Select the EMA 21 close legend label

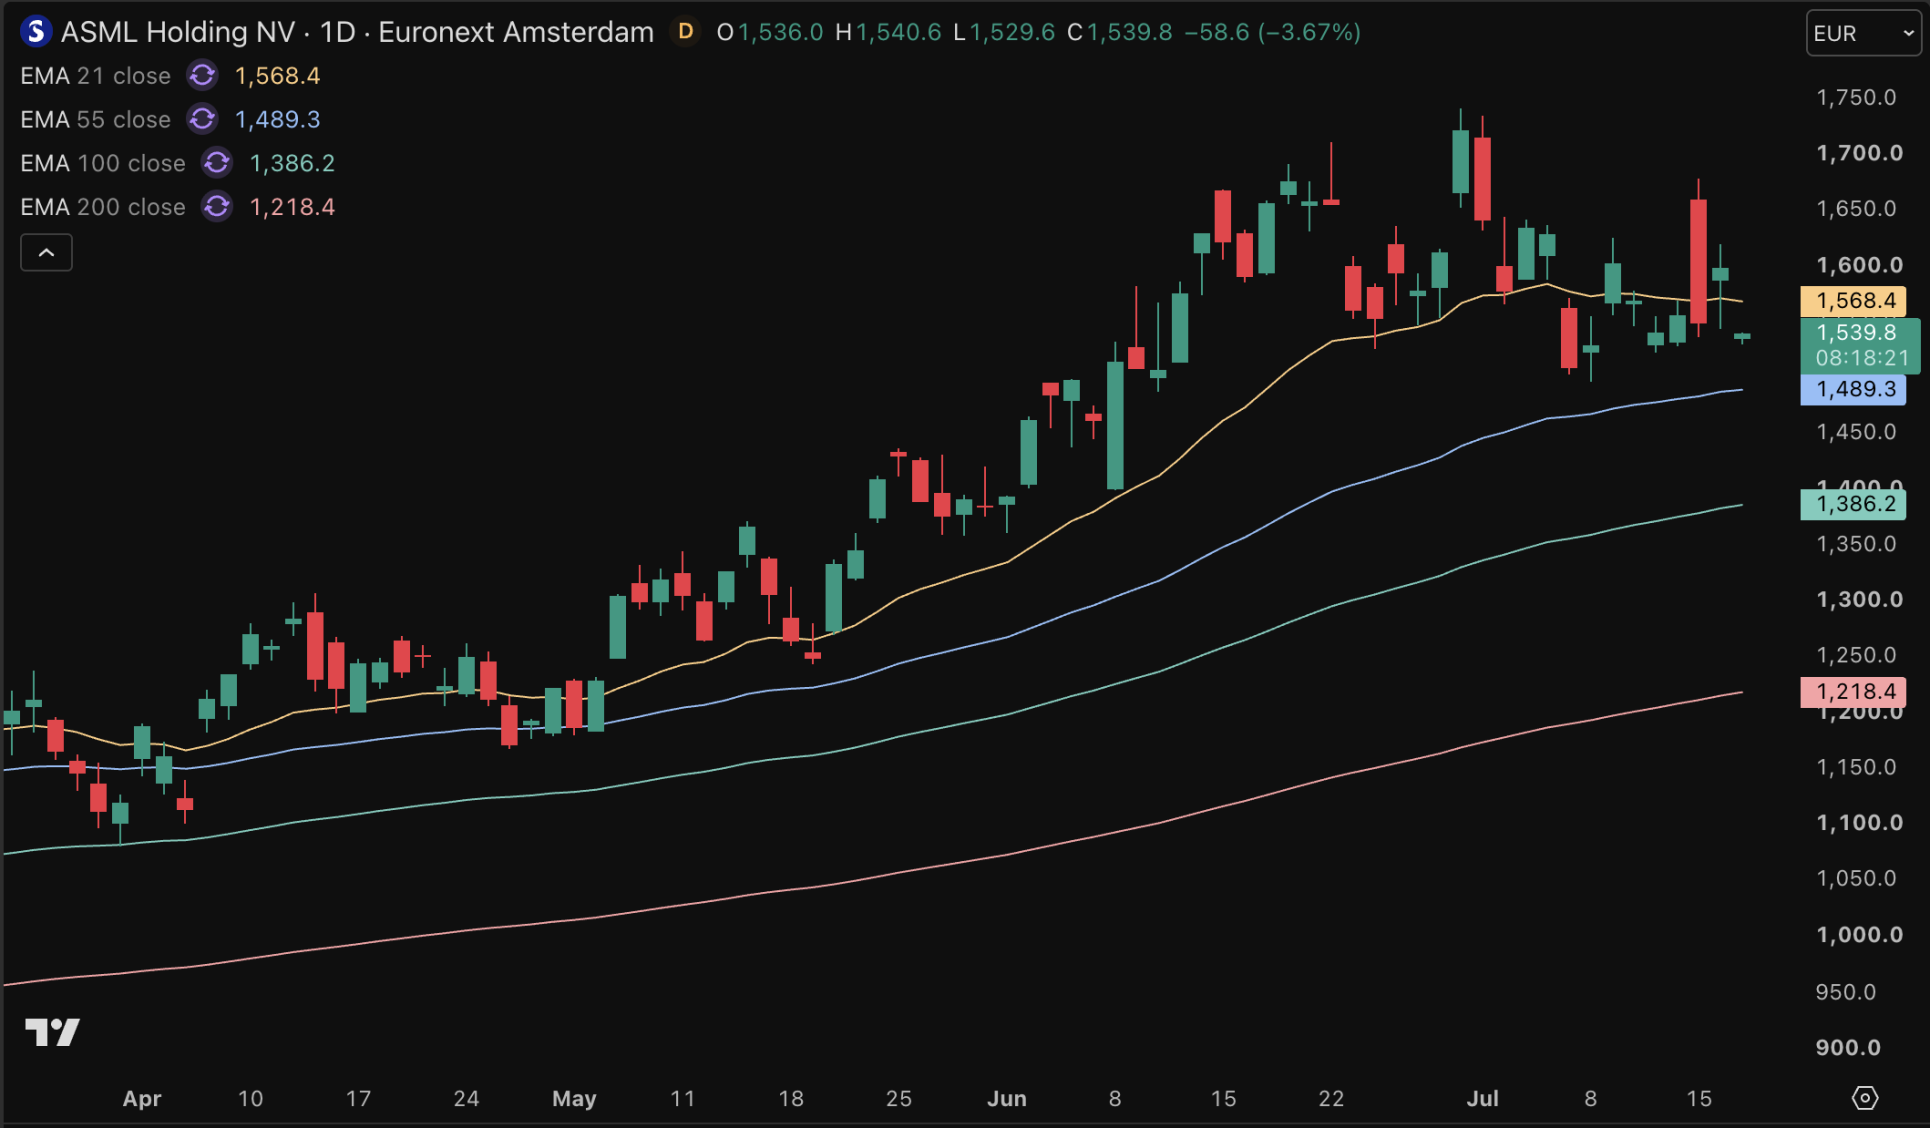(x=95, y=76)
